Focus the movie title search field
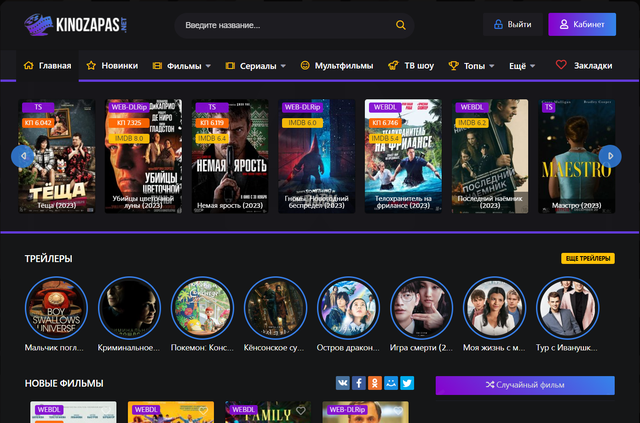 294,25
